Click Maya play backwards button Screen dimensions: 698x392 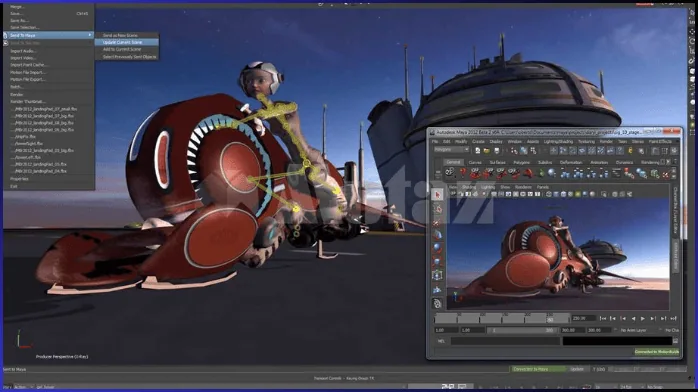point(633,319)
